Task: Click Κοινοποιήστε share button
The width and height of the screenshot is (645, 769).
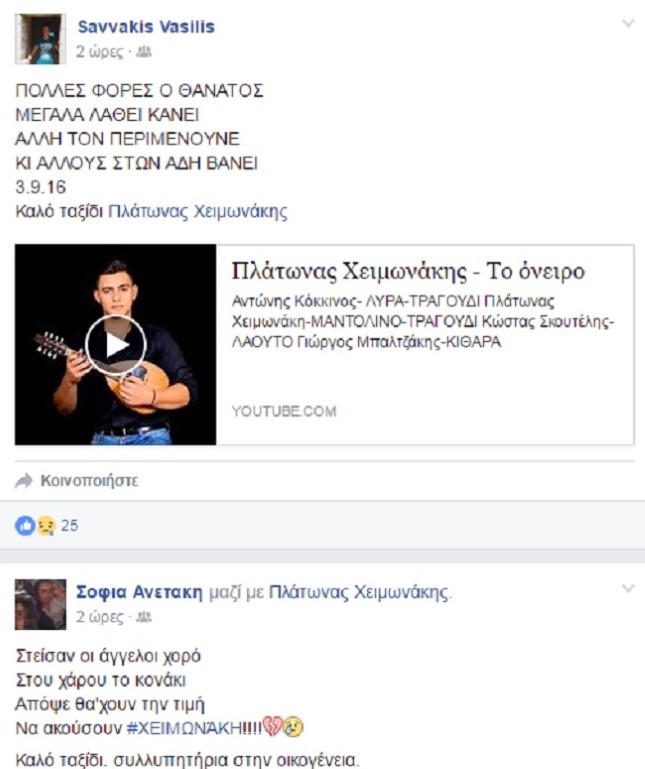Action: [x=89, y=481]
